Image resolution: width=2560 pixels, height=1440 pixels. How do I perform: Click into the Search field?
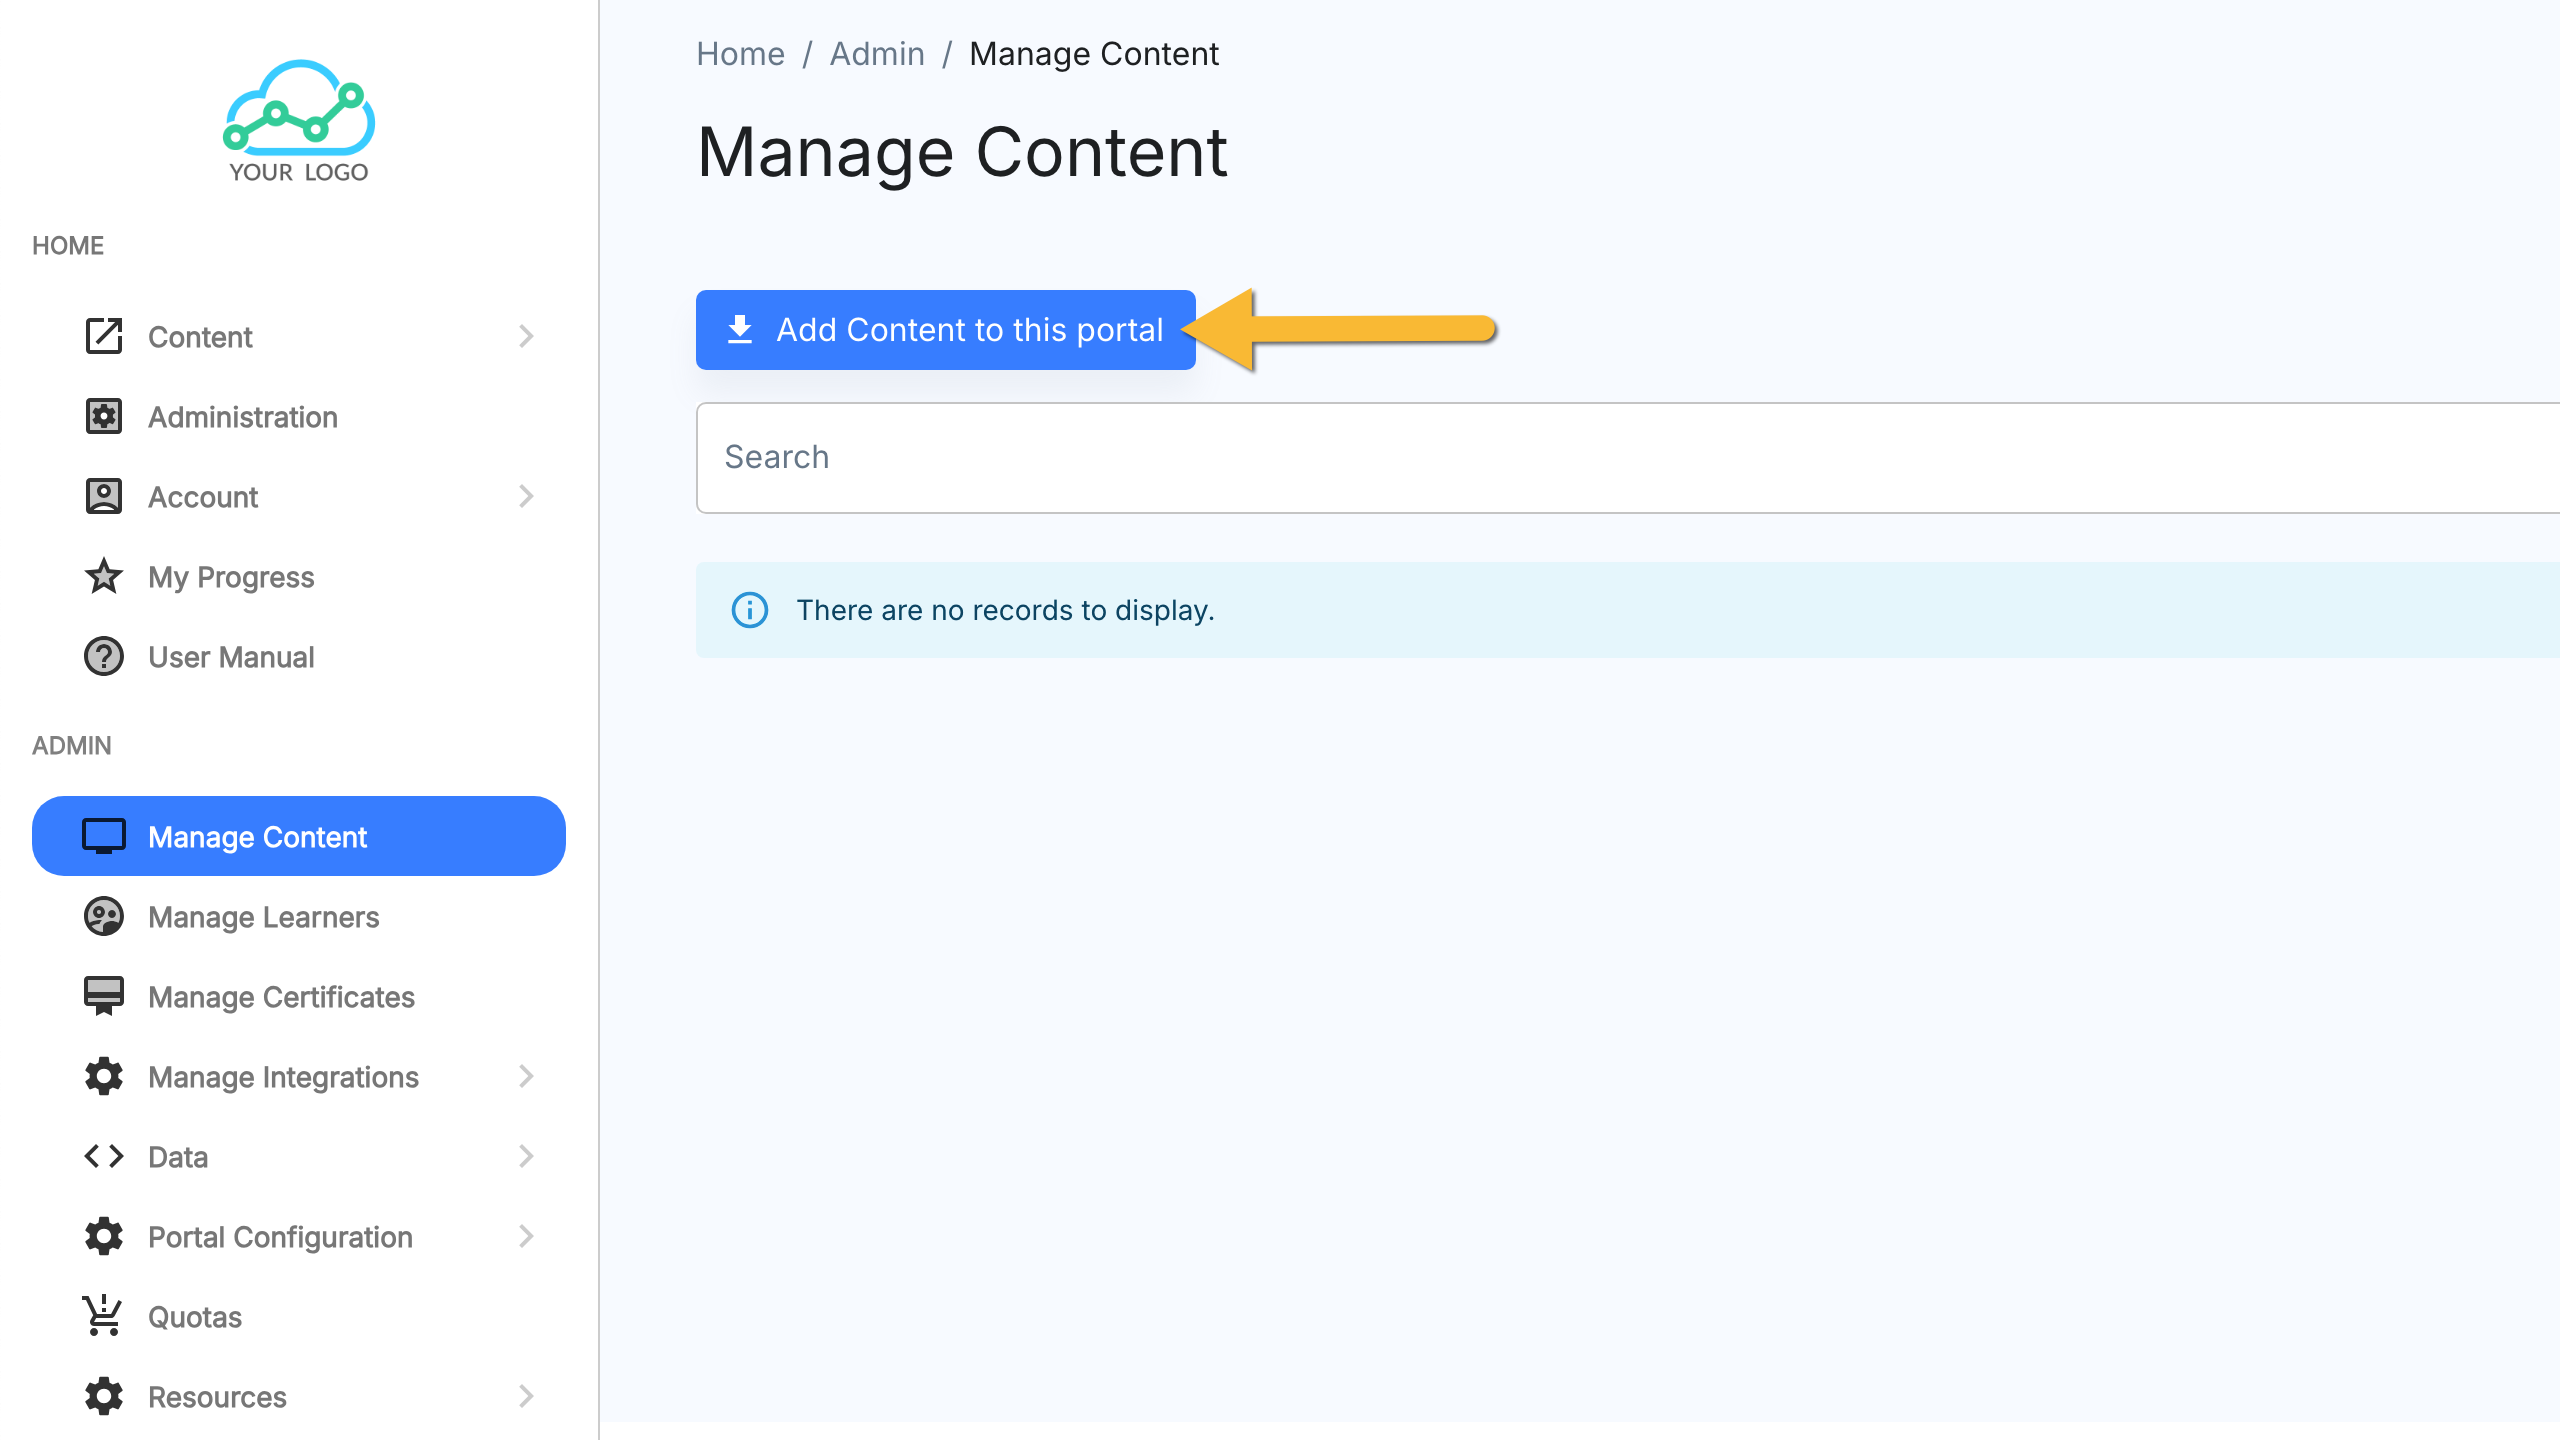pyautogui.click(x=1600, y=457)
